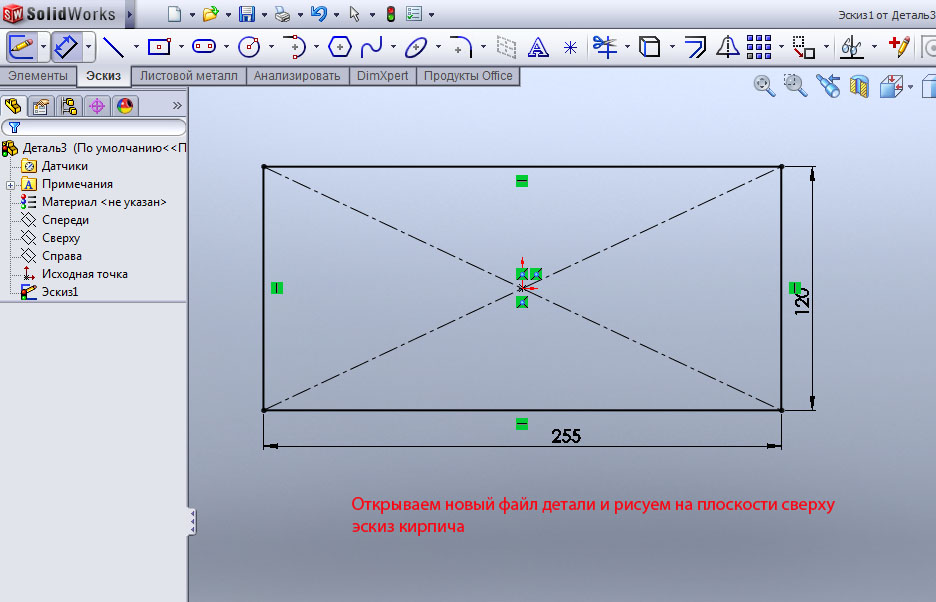Click the Text tool in sketch toolbar
The image size is (936, 602).
click(538, 46)
